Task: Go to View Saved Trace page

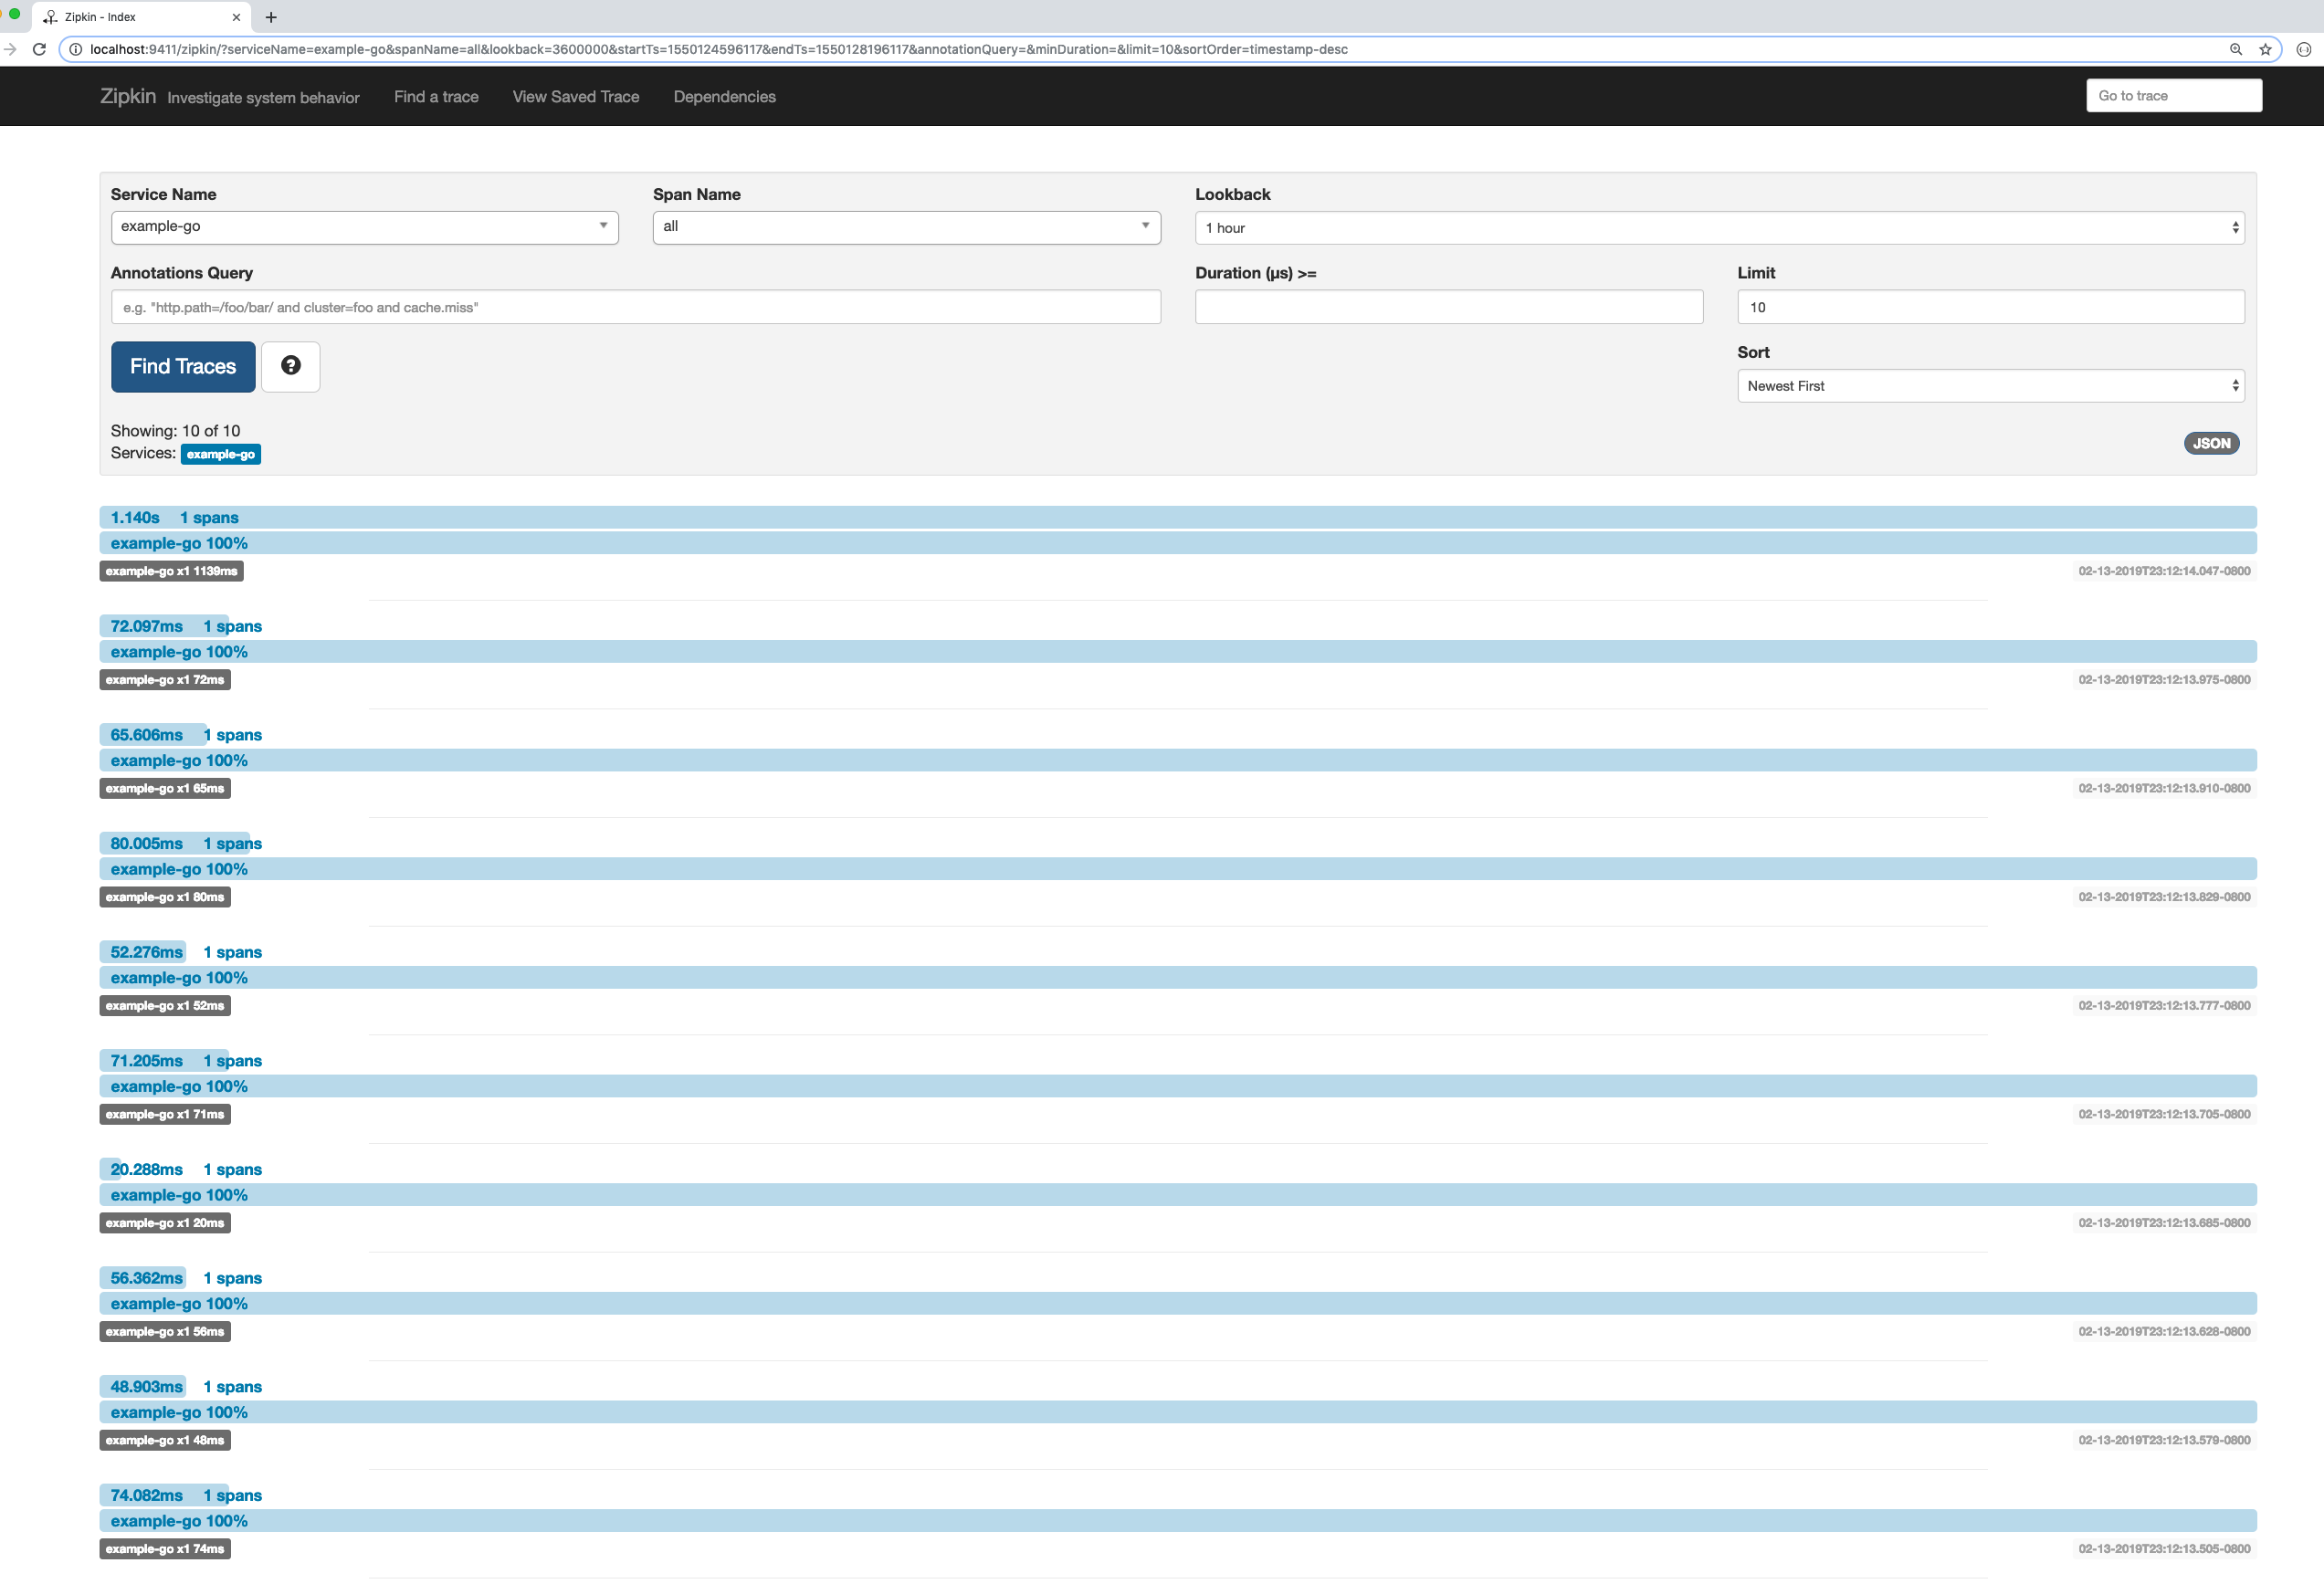Action: click(x=575, y=97)
